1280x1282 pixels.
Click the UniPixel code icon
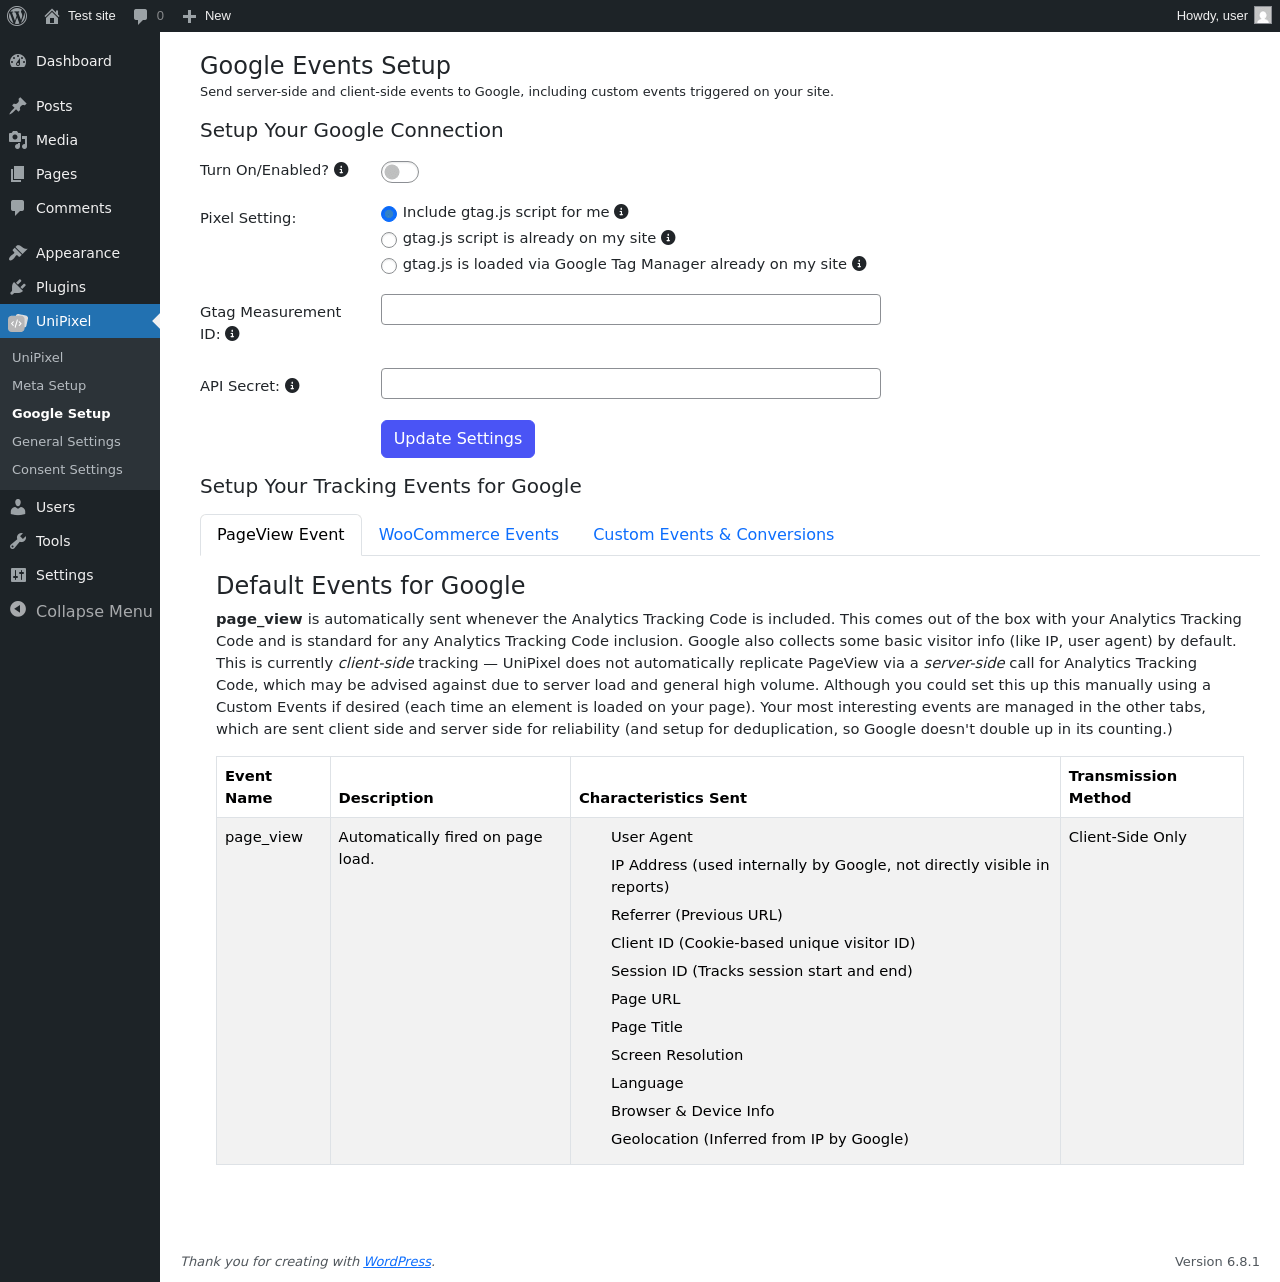tap(18, 322)
